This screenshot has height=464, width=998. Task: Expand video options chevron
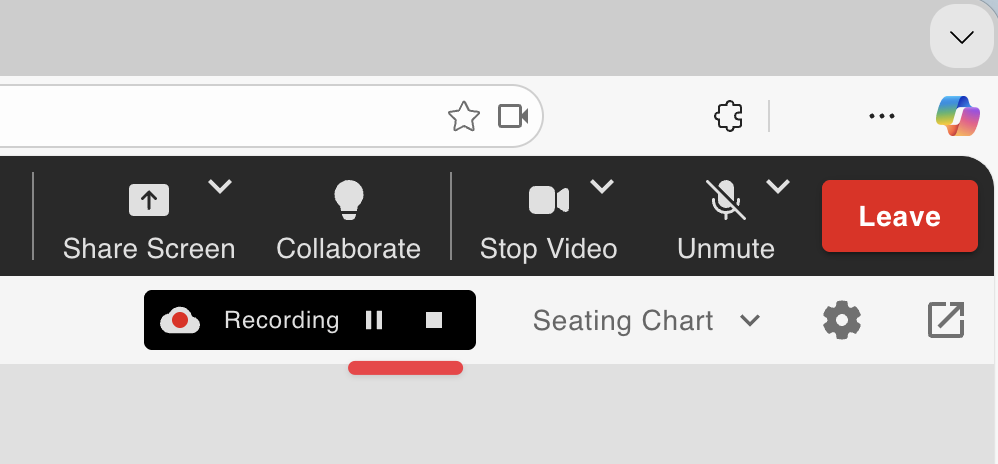click(x=601, y=186)
